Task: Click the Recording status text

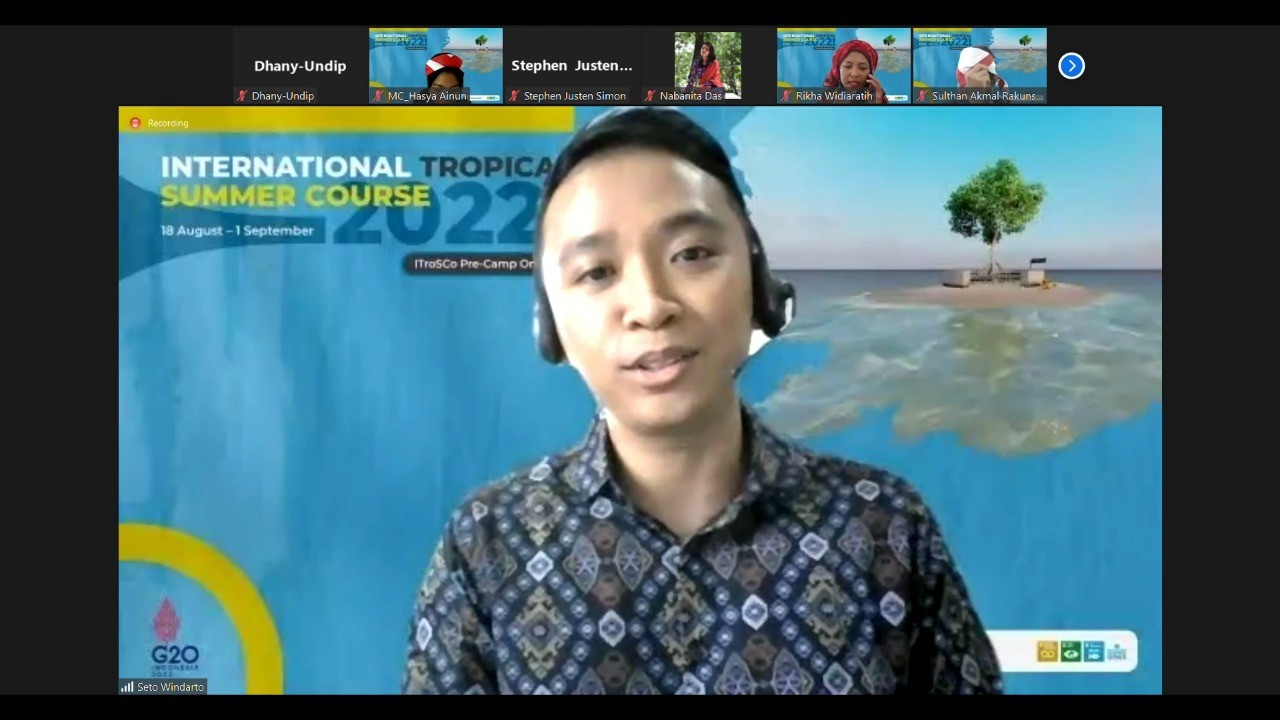Action: pos(168,123)
